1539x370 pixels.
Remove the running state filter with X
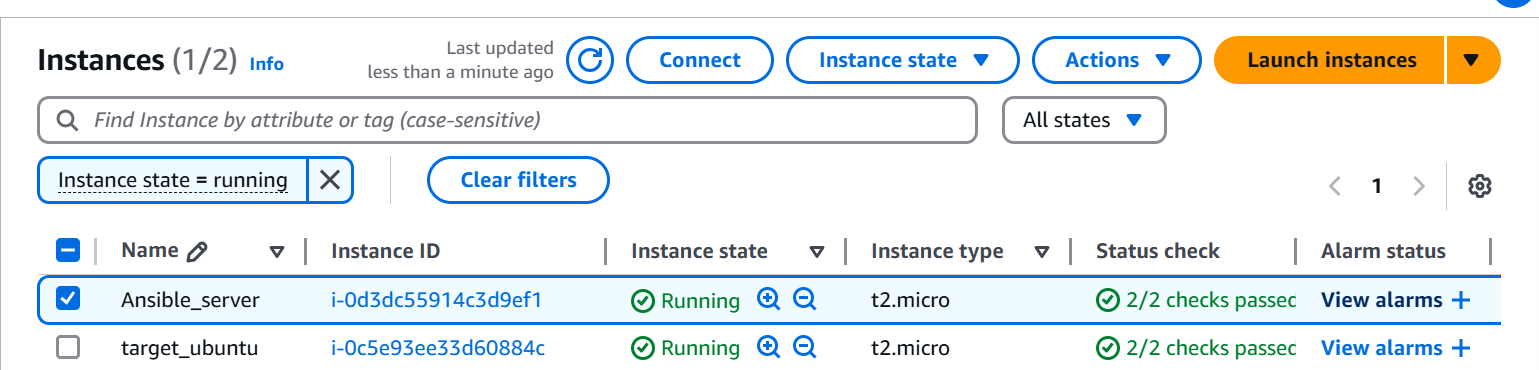(x=330, y=180)
